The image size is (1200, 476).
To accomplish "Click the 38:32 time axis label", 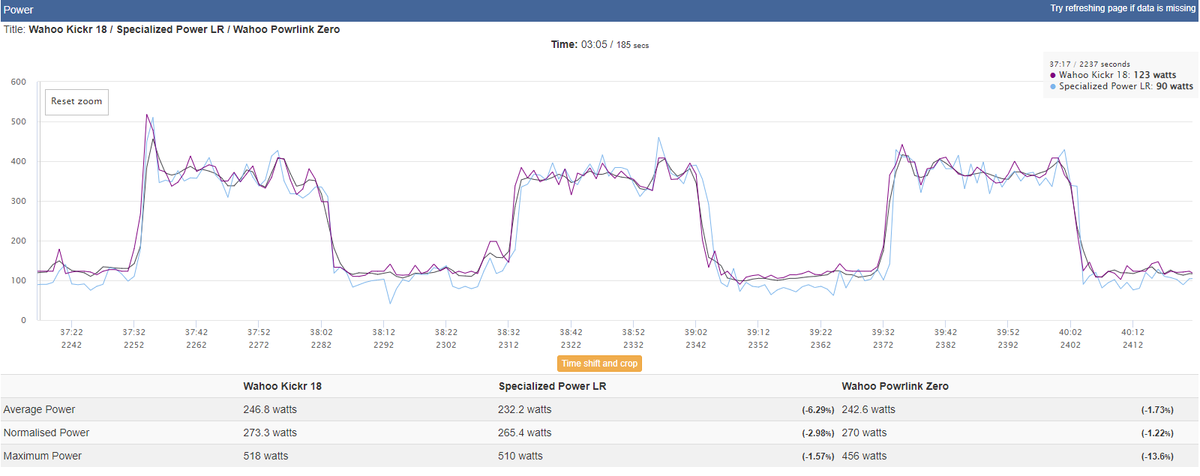I will 508,331.
